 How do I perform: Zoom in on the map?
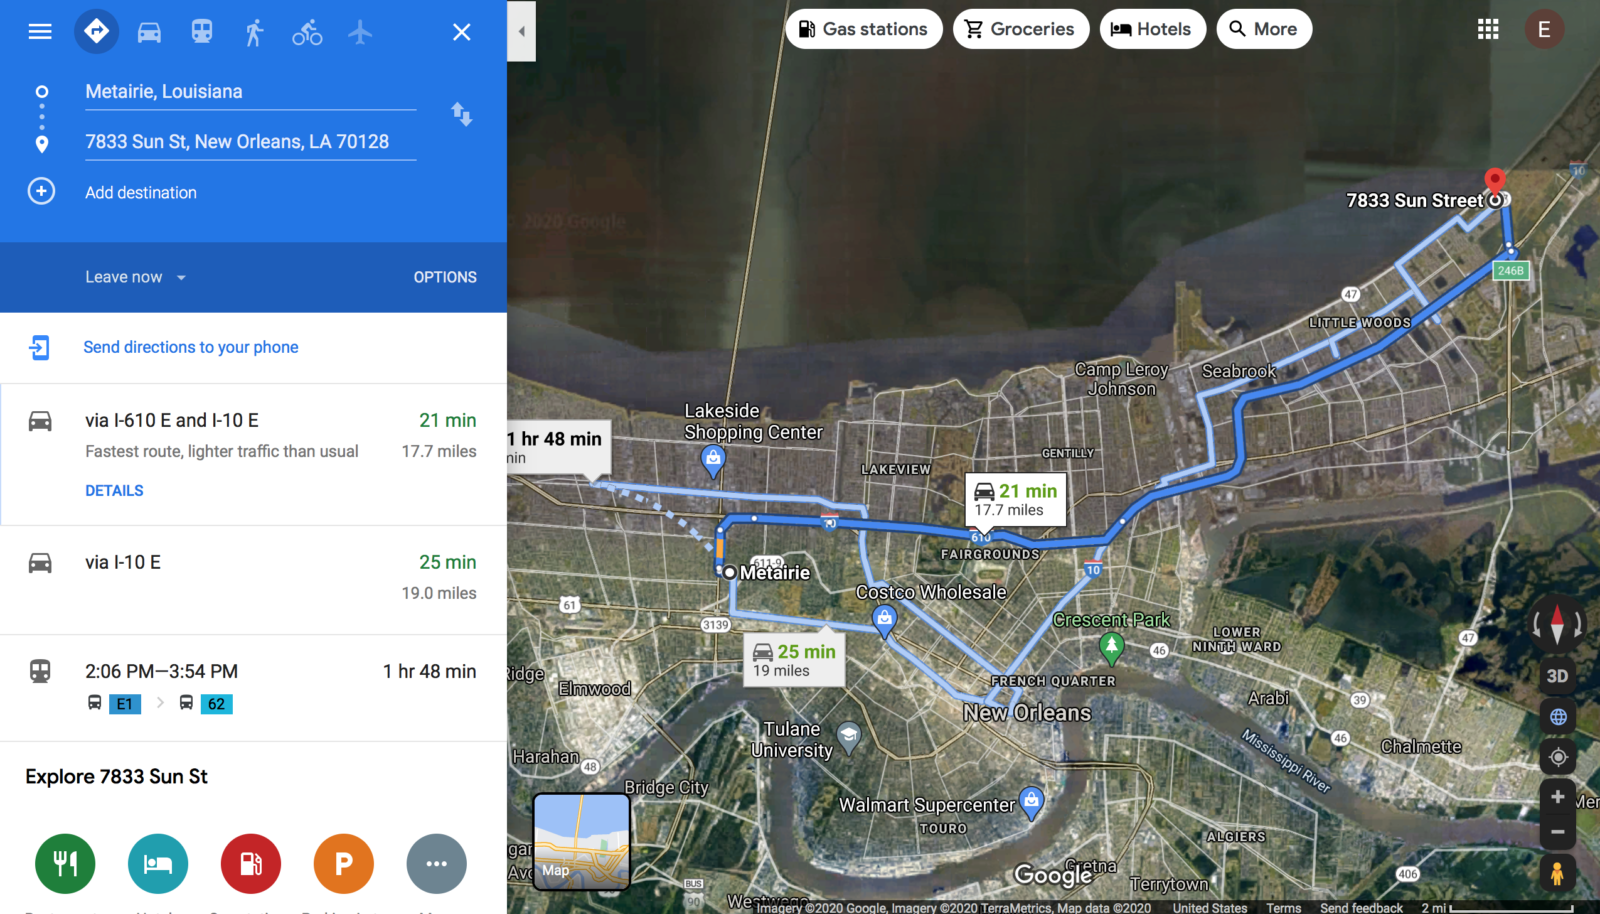(x=1557, y=797)
